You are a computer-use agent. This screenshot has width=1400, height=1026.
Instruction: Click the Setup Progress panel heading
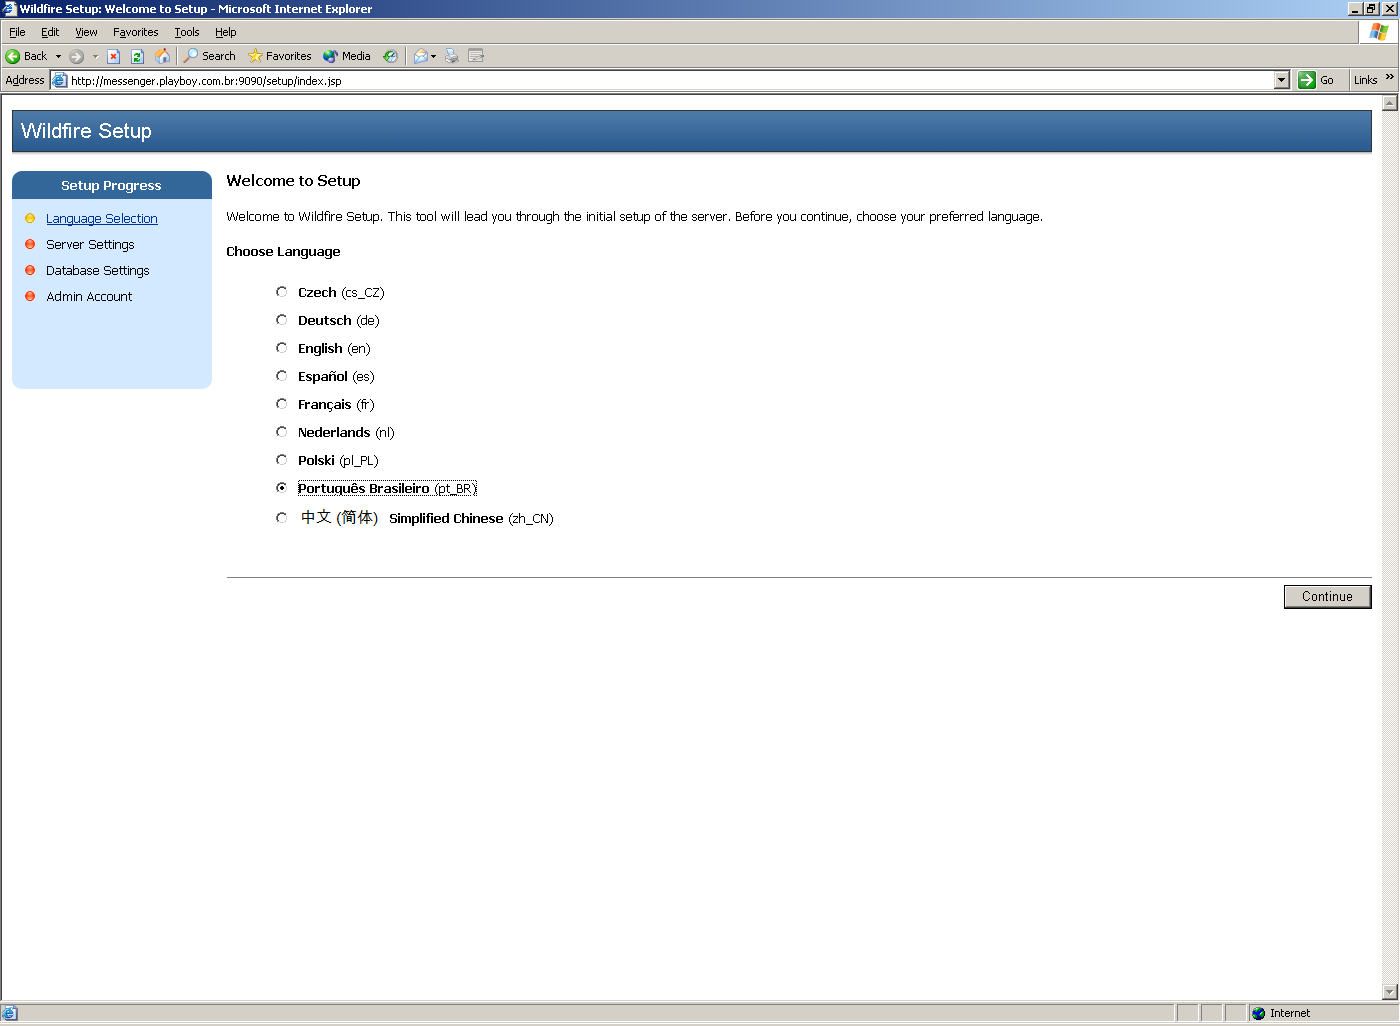[111, 185]
